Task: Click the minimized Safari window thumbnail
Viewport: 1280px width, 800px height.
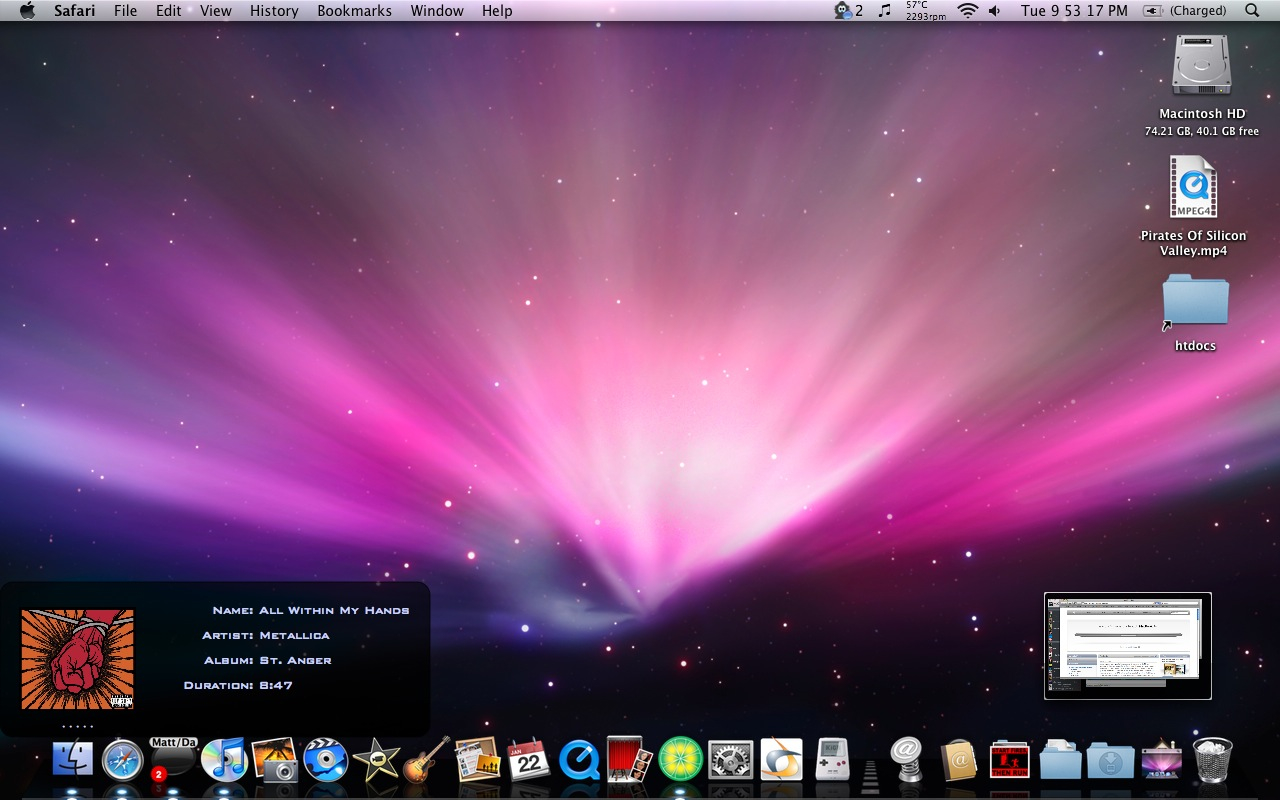Action: (1127, 645)
